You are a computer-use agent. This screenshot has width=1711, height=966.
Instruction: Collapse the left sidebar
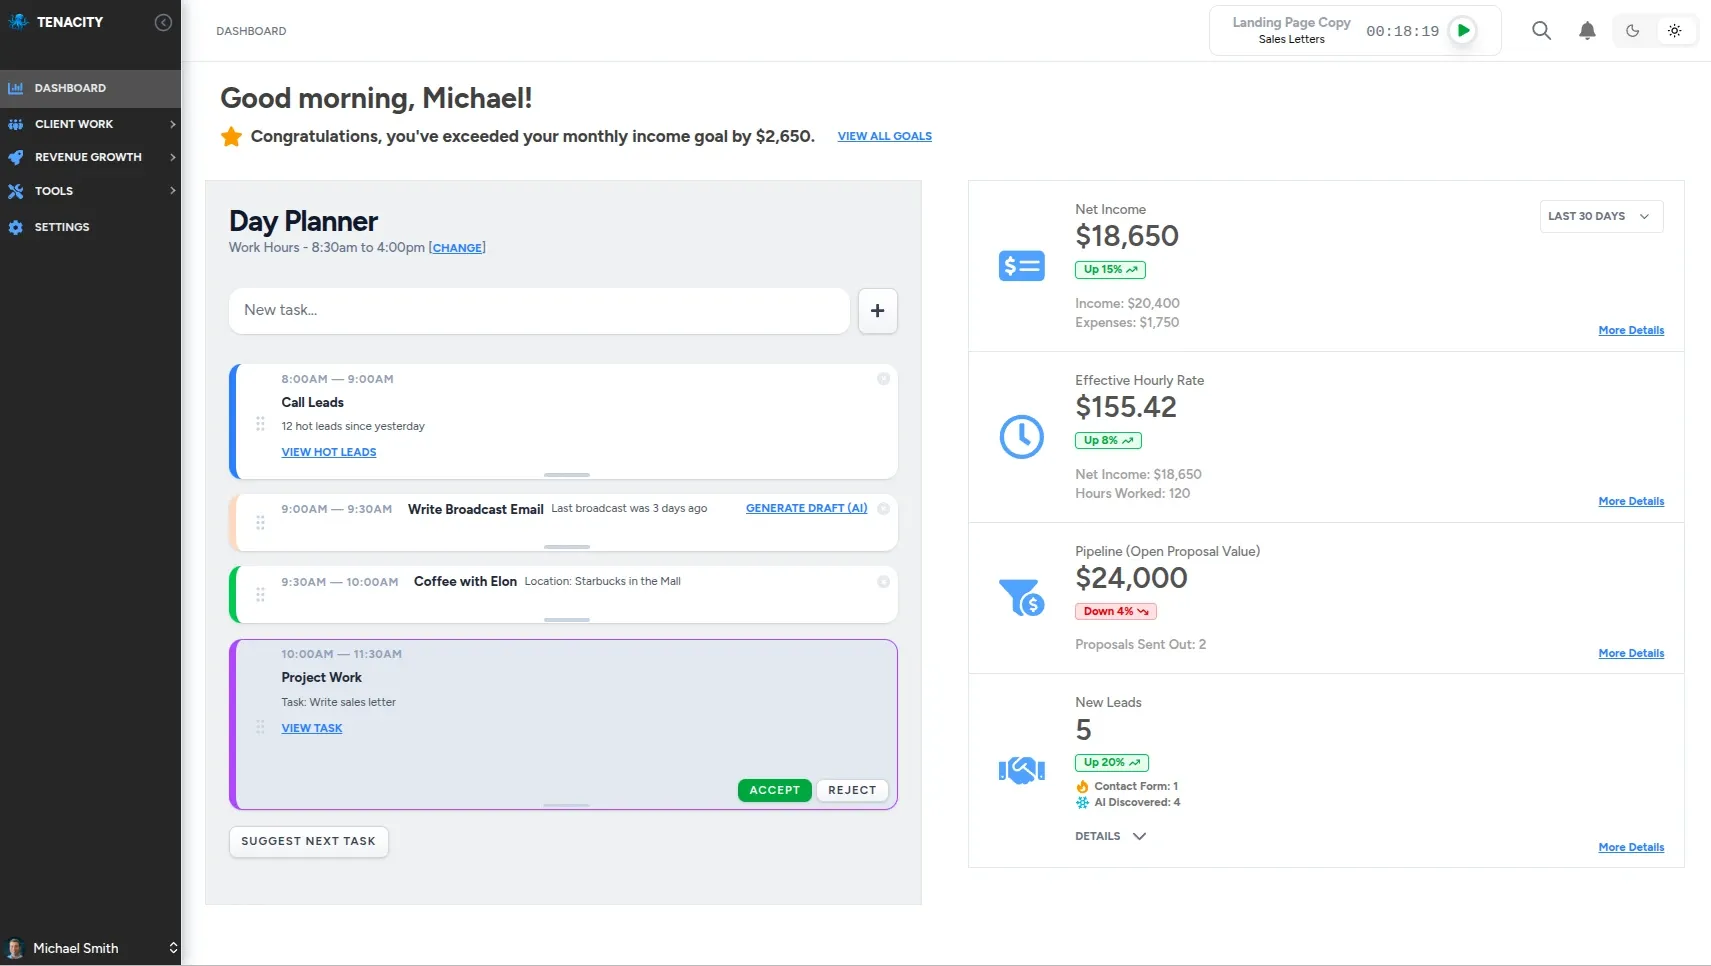pos(163,22)
